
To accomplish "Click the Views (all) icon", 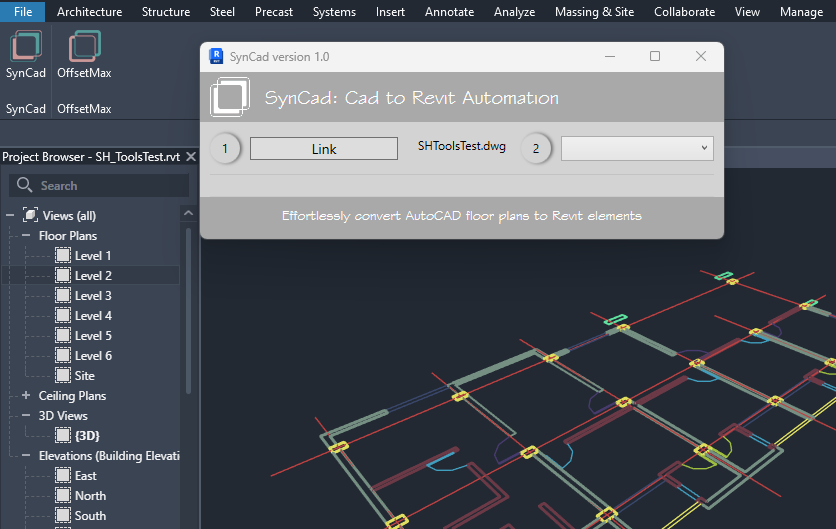I will click(30, 215).
